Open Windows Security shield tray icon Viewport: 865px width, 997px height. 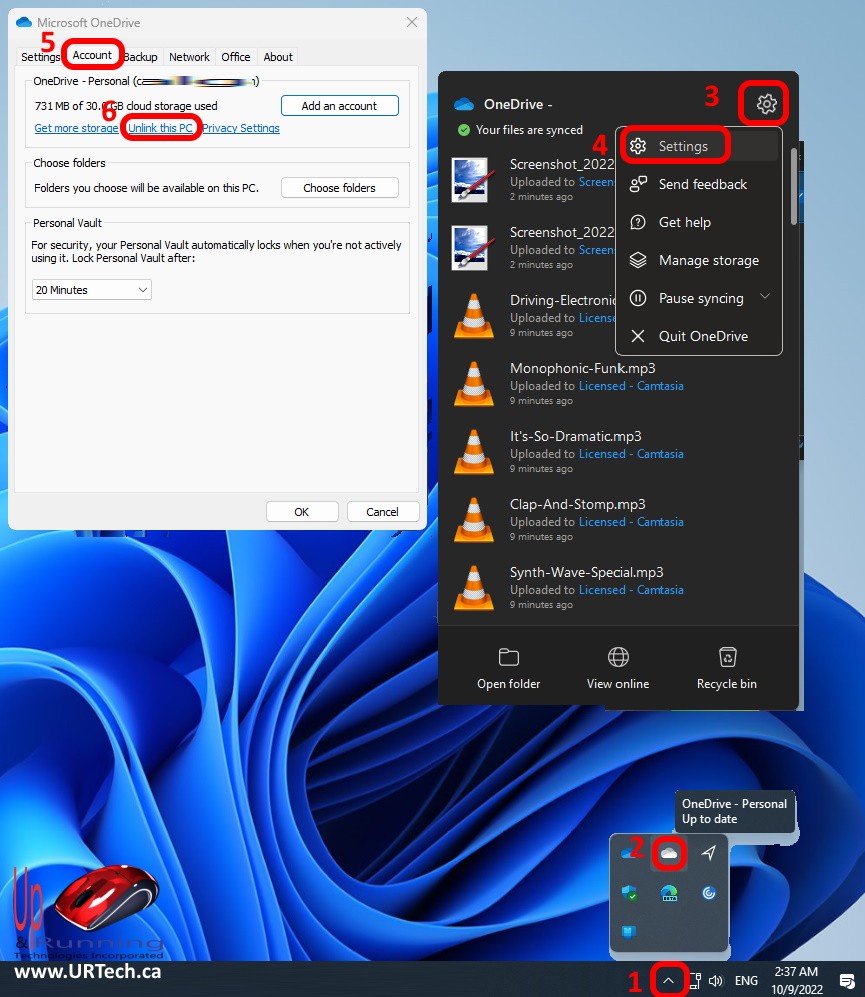[x=630, y=894]
